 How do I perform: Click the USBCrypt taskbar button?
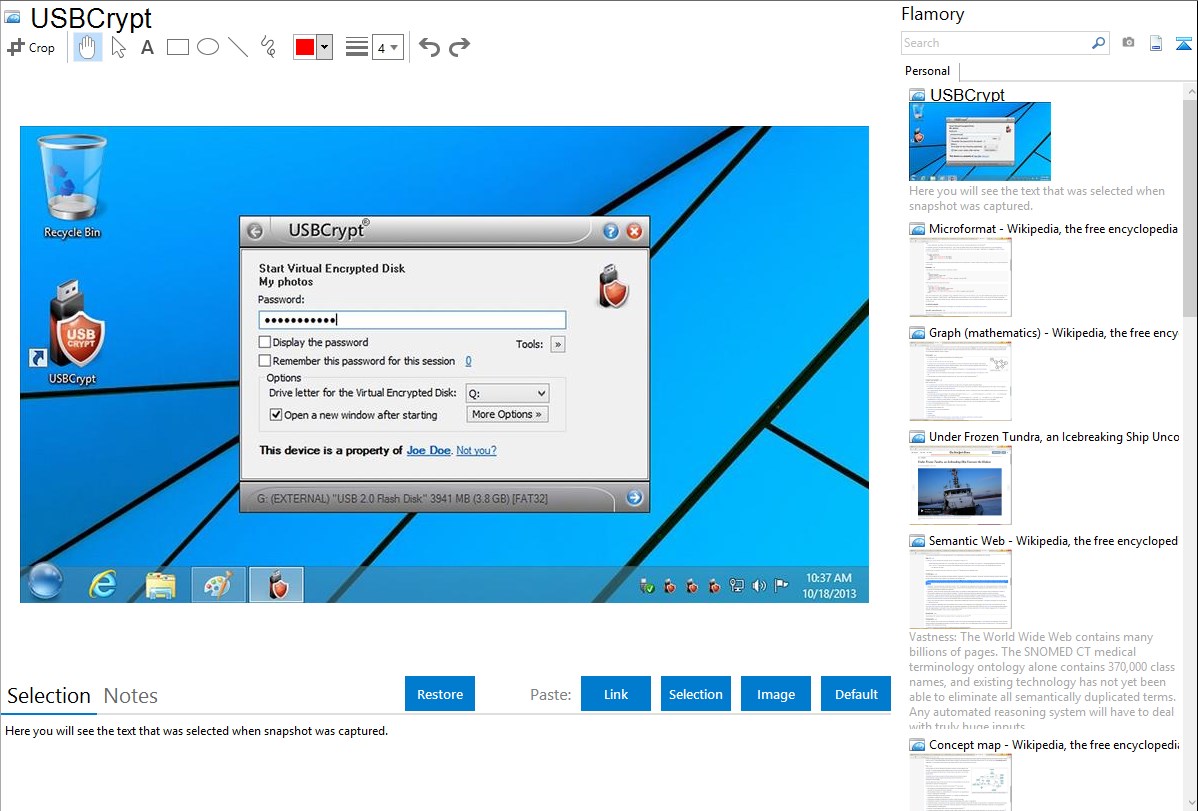click(x=277, y=585)
